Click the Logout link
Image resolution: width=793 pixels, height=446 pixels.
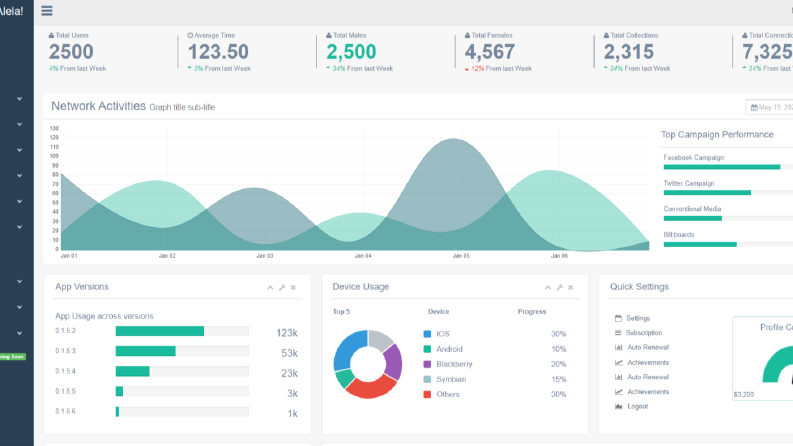coord(637,406)
